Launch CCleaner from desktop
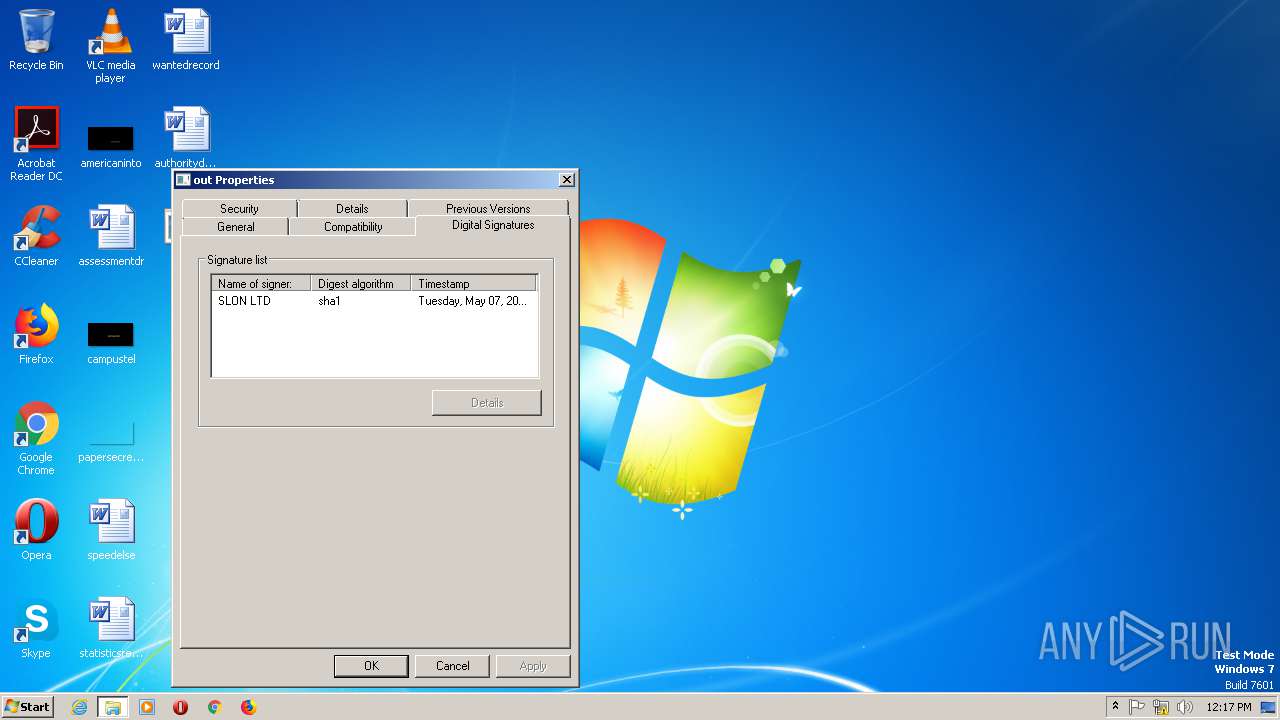Image resolution: width=1280 pixels, height=720 pixels. tap(36, 236)
